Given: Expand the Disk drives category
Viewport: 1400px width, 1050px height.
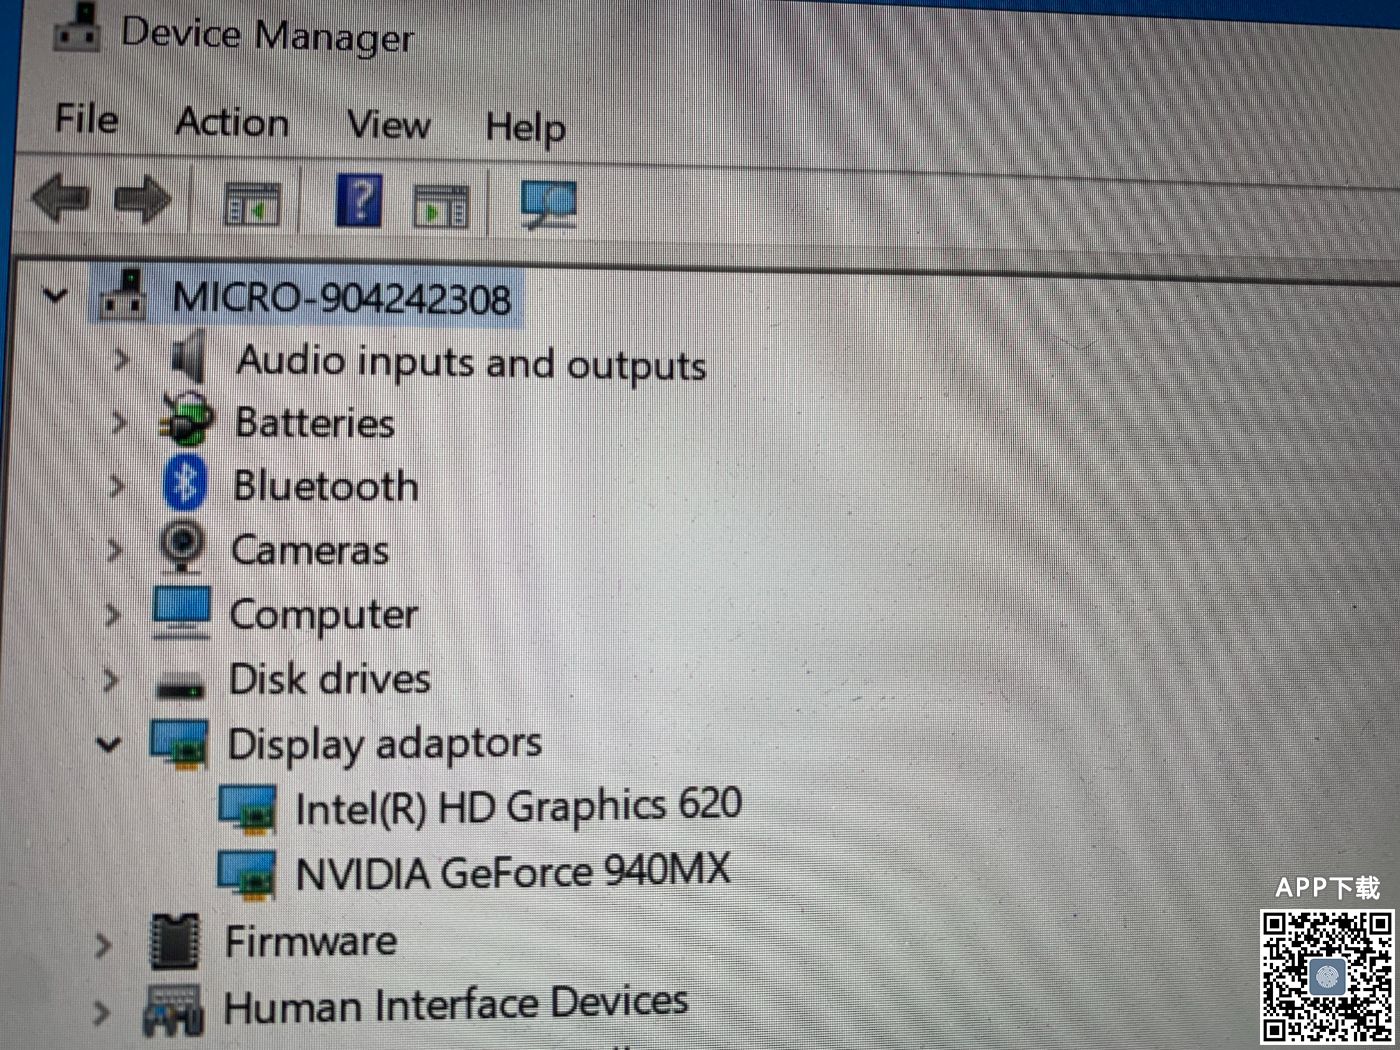Looking at the screenshot, I should [x=111, y=680].
